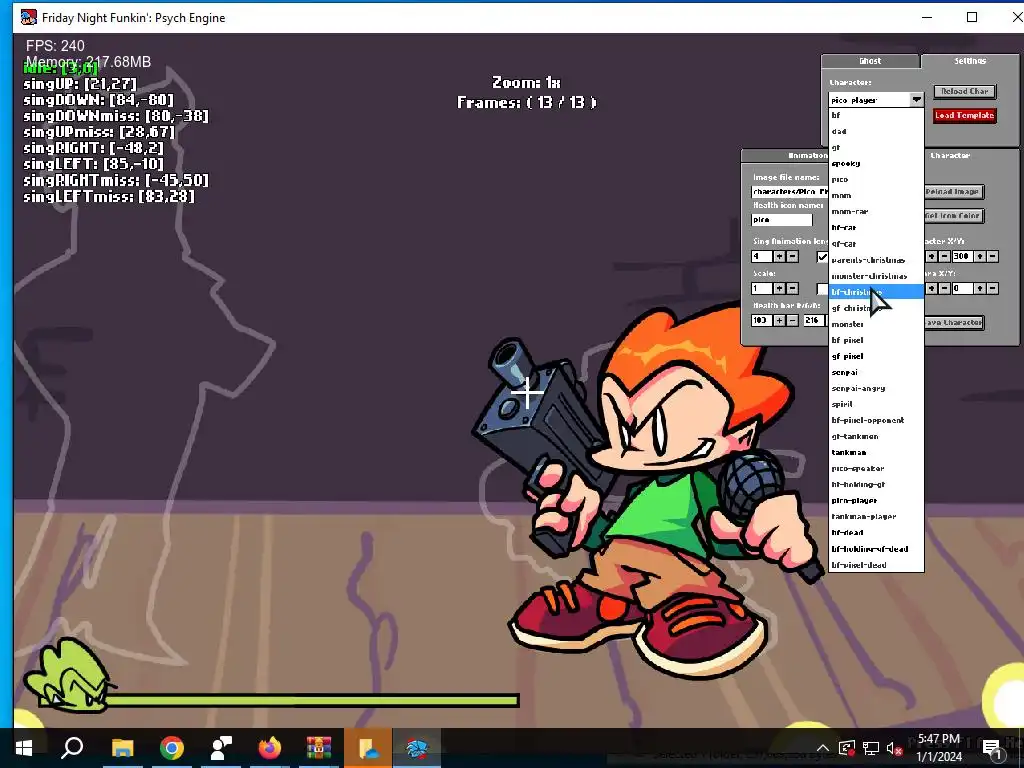Open taskbar search magnifier
The height and width of the screenshot is (768, 1024).
pyautogui.click(x=72, y=748)
